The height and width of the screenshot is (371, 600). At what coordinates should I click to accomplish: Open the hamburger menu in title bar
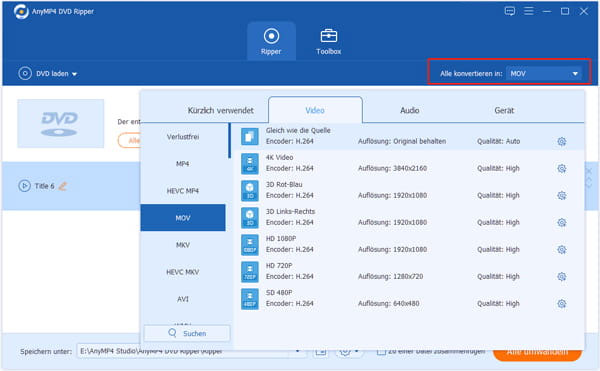point(528,11)
